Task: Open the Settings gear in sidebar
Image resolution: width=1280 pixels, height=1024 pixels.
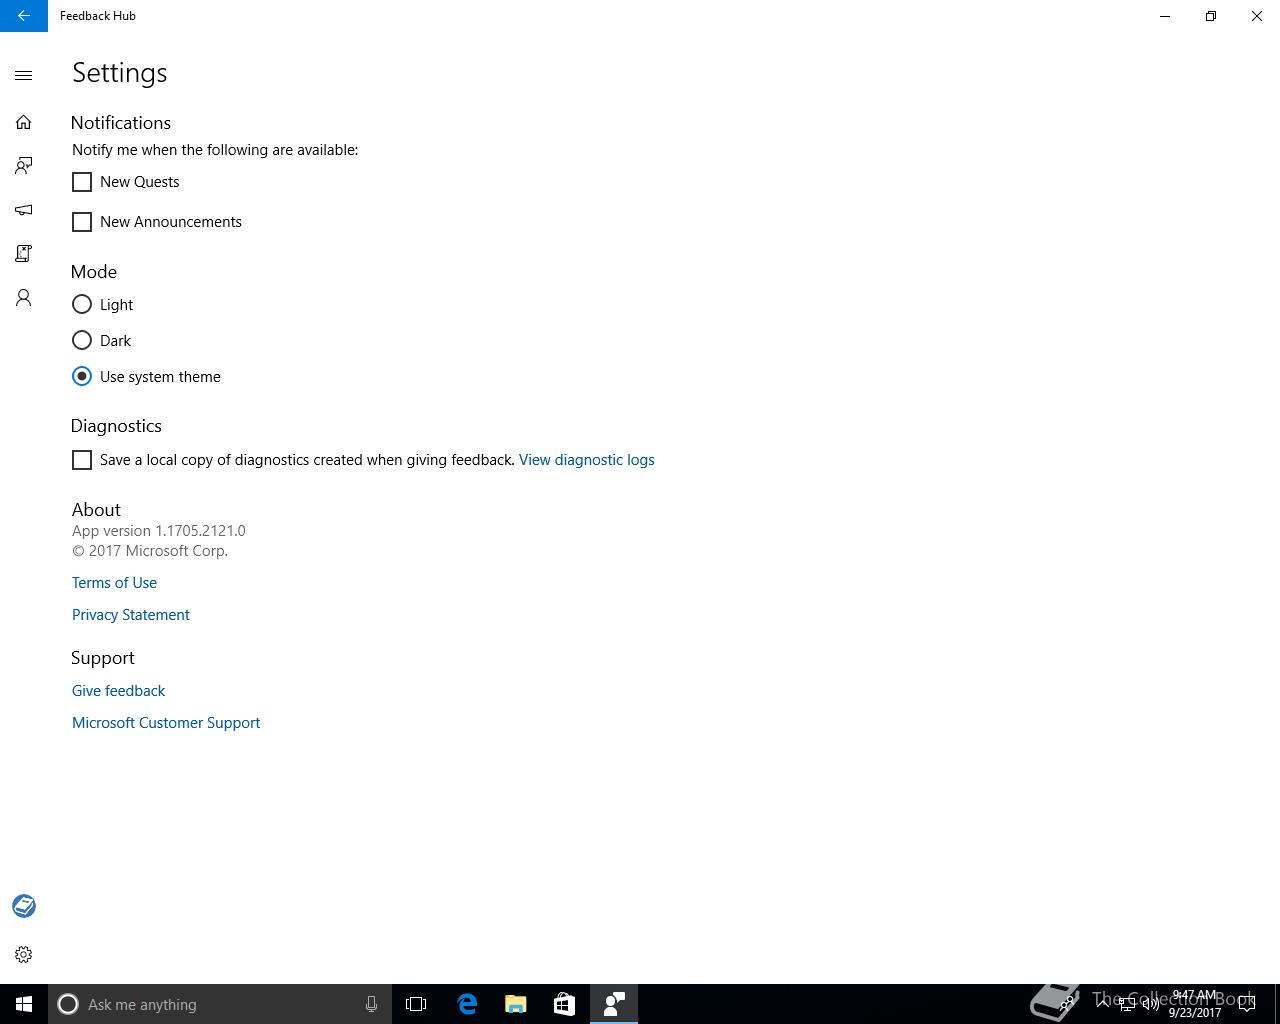Action: (24, 955)
